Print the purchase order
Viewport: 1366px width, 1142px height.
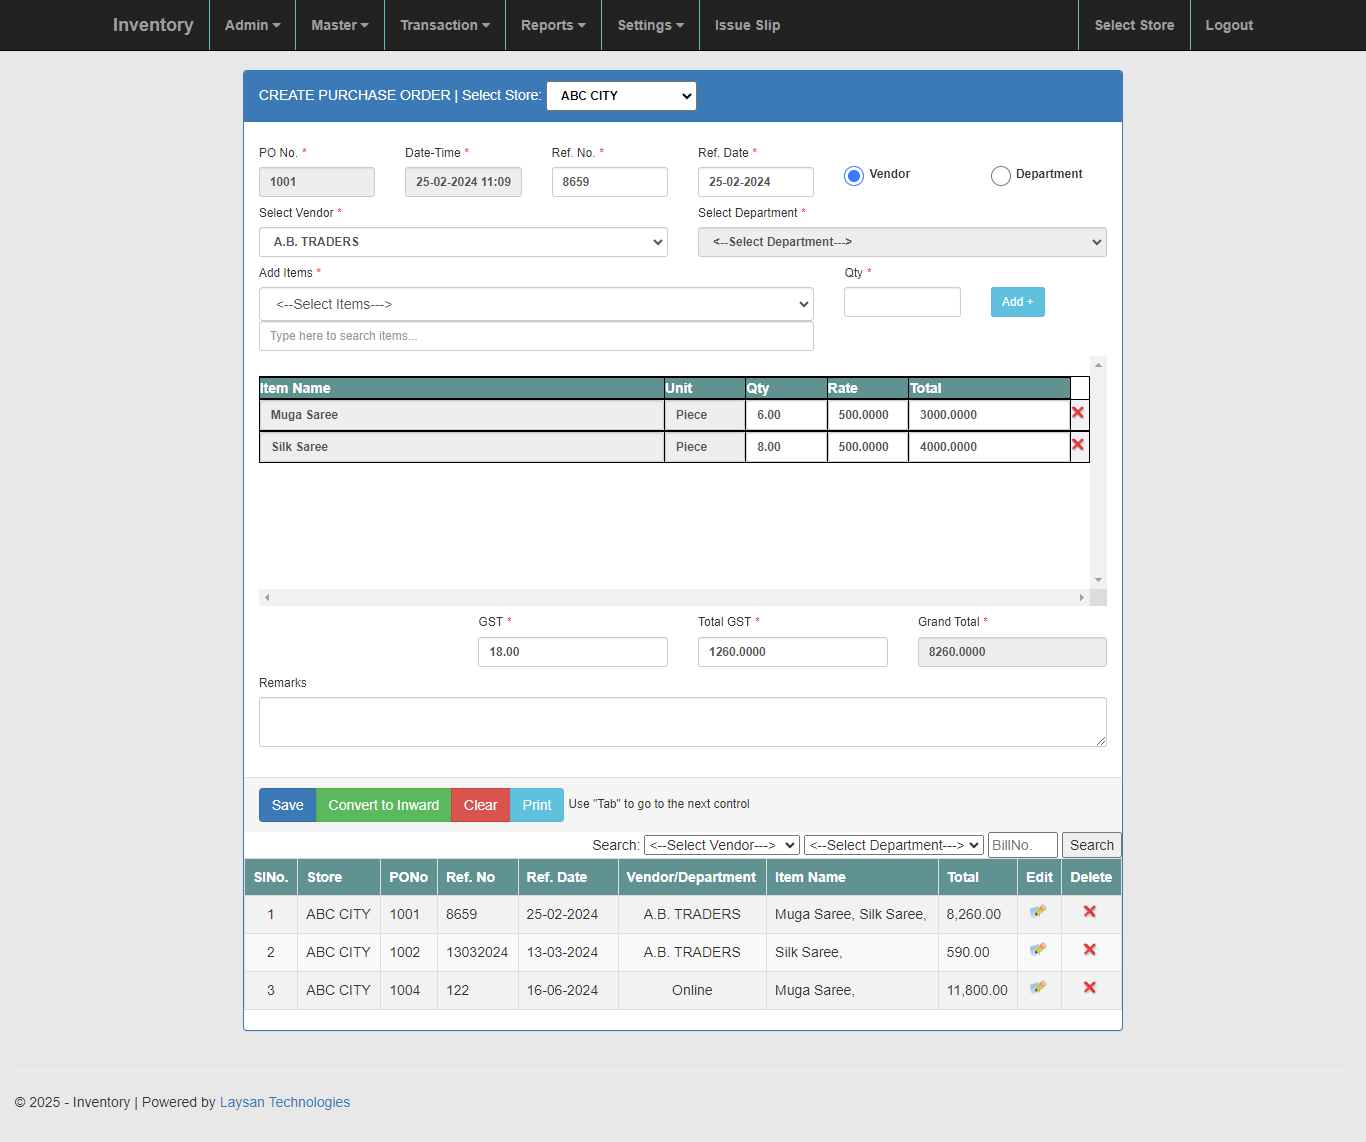click(x=537, y=805)
